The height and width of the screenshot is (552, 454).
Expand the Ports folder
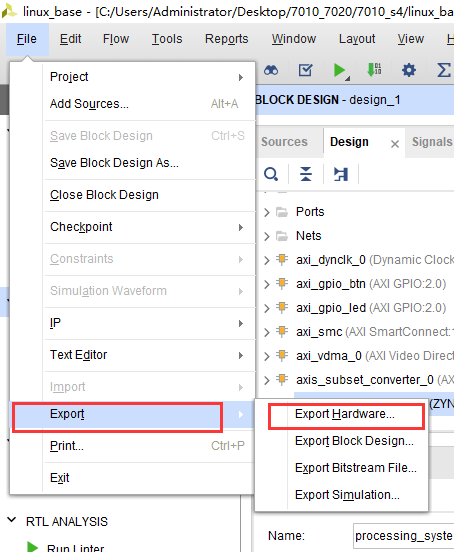[x=267, y=212]
